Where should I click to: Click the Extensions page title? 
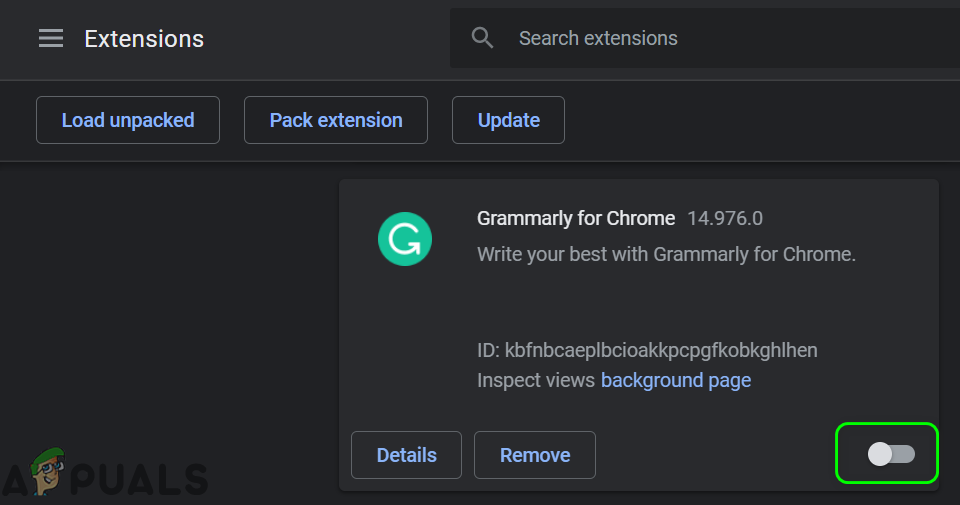click(144, 39)
